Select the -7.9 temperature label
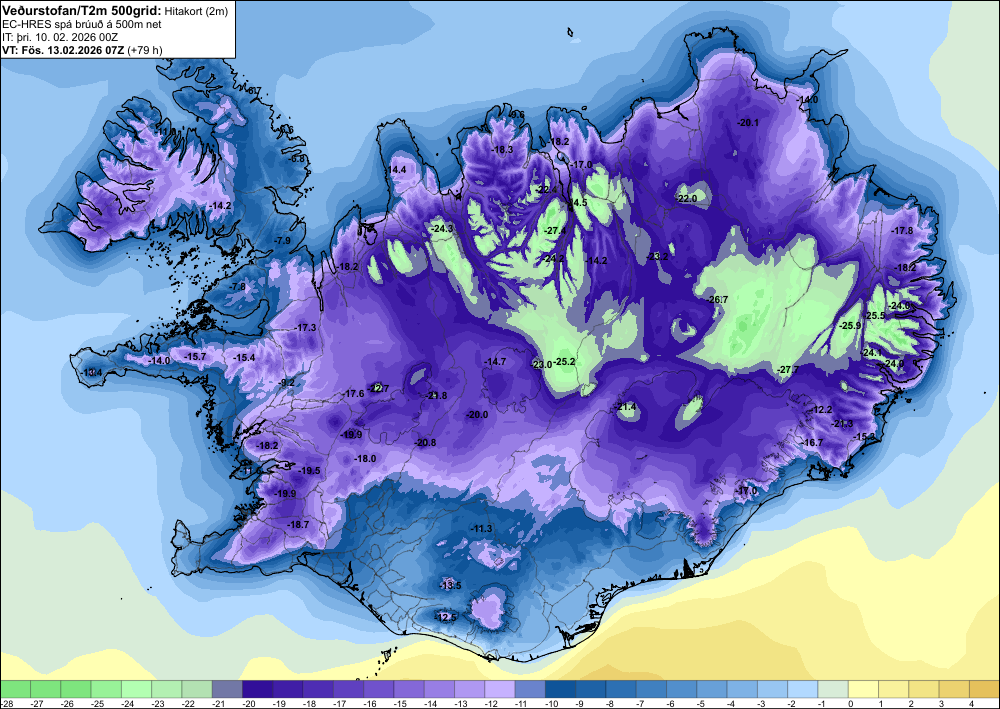The width and height of the screenshot is (1000, 709). click(282, 240)
